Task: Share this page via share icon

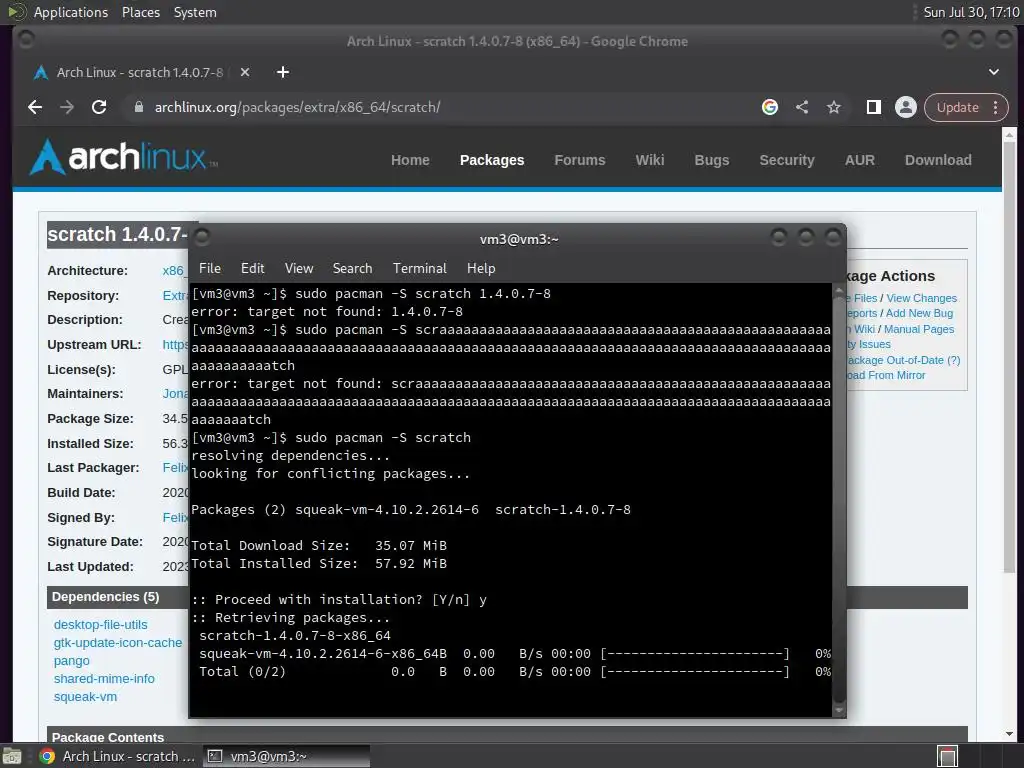Action: coord(802,107)
